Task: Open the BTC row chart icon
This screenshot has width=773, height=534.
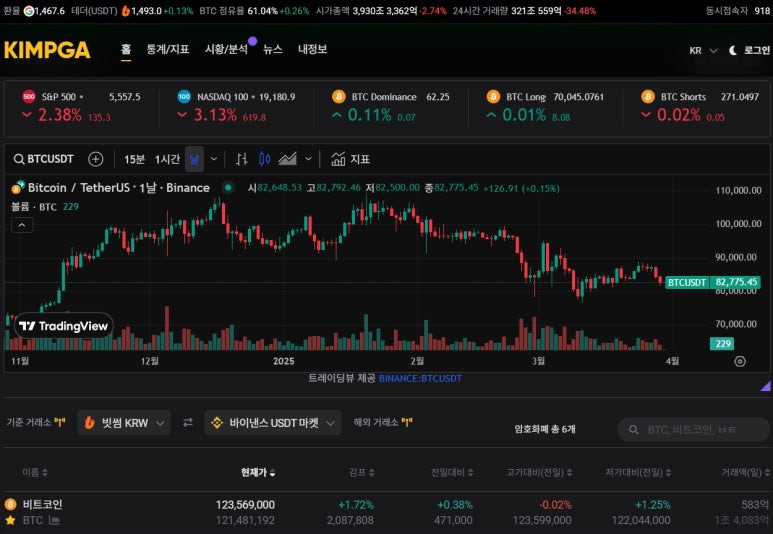Action: (x=55, y=520)
